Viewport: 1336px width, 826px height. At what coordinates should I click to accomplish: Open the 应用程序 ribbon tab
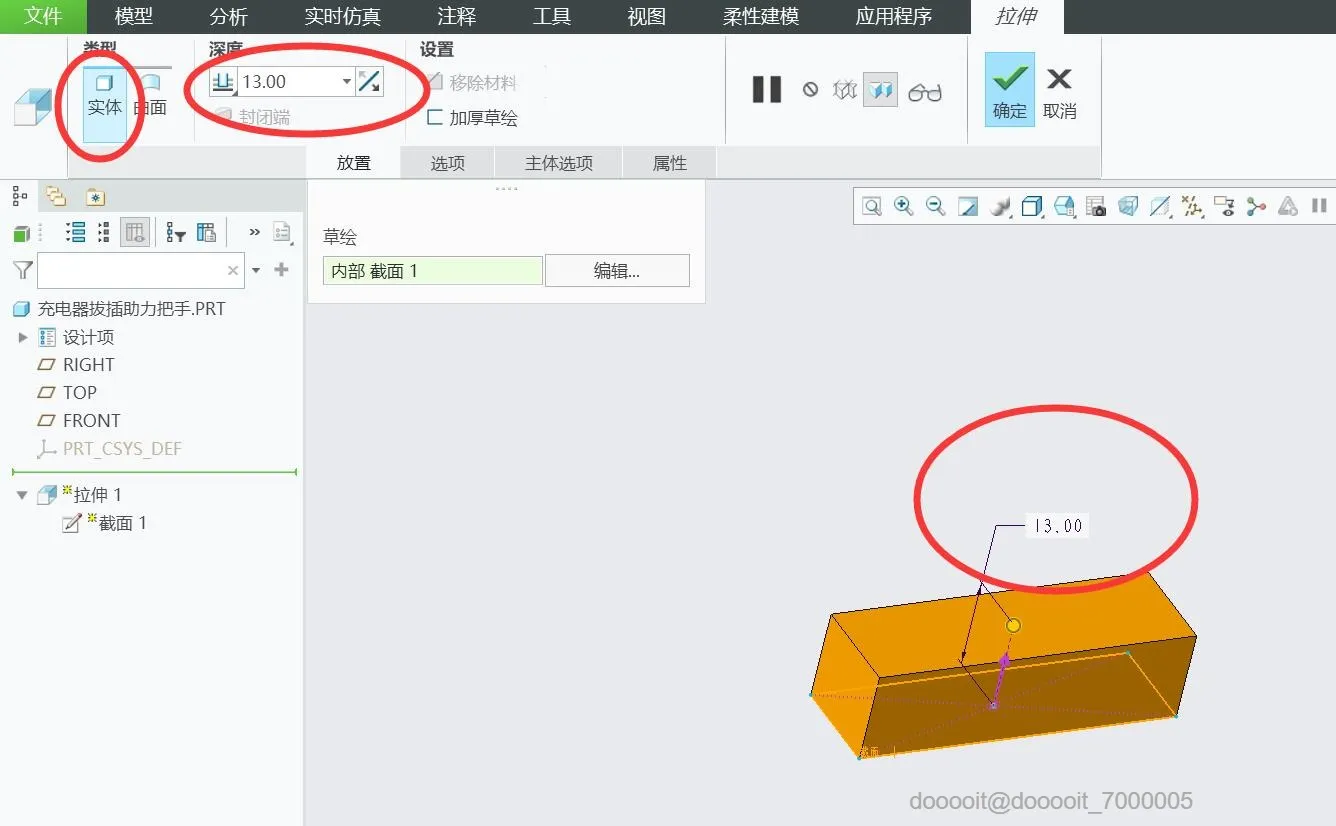coord(893,17)
